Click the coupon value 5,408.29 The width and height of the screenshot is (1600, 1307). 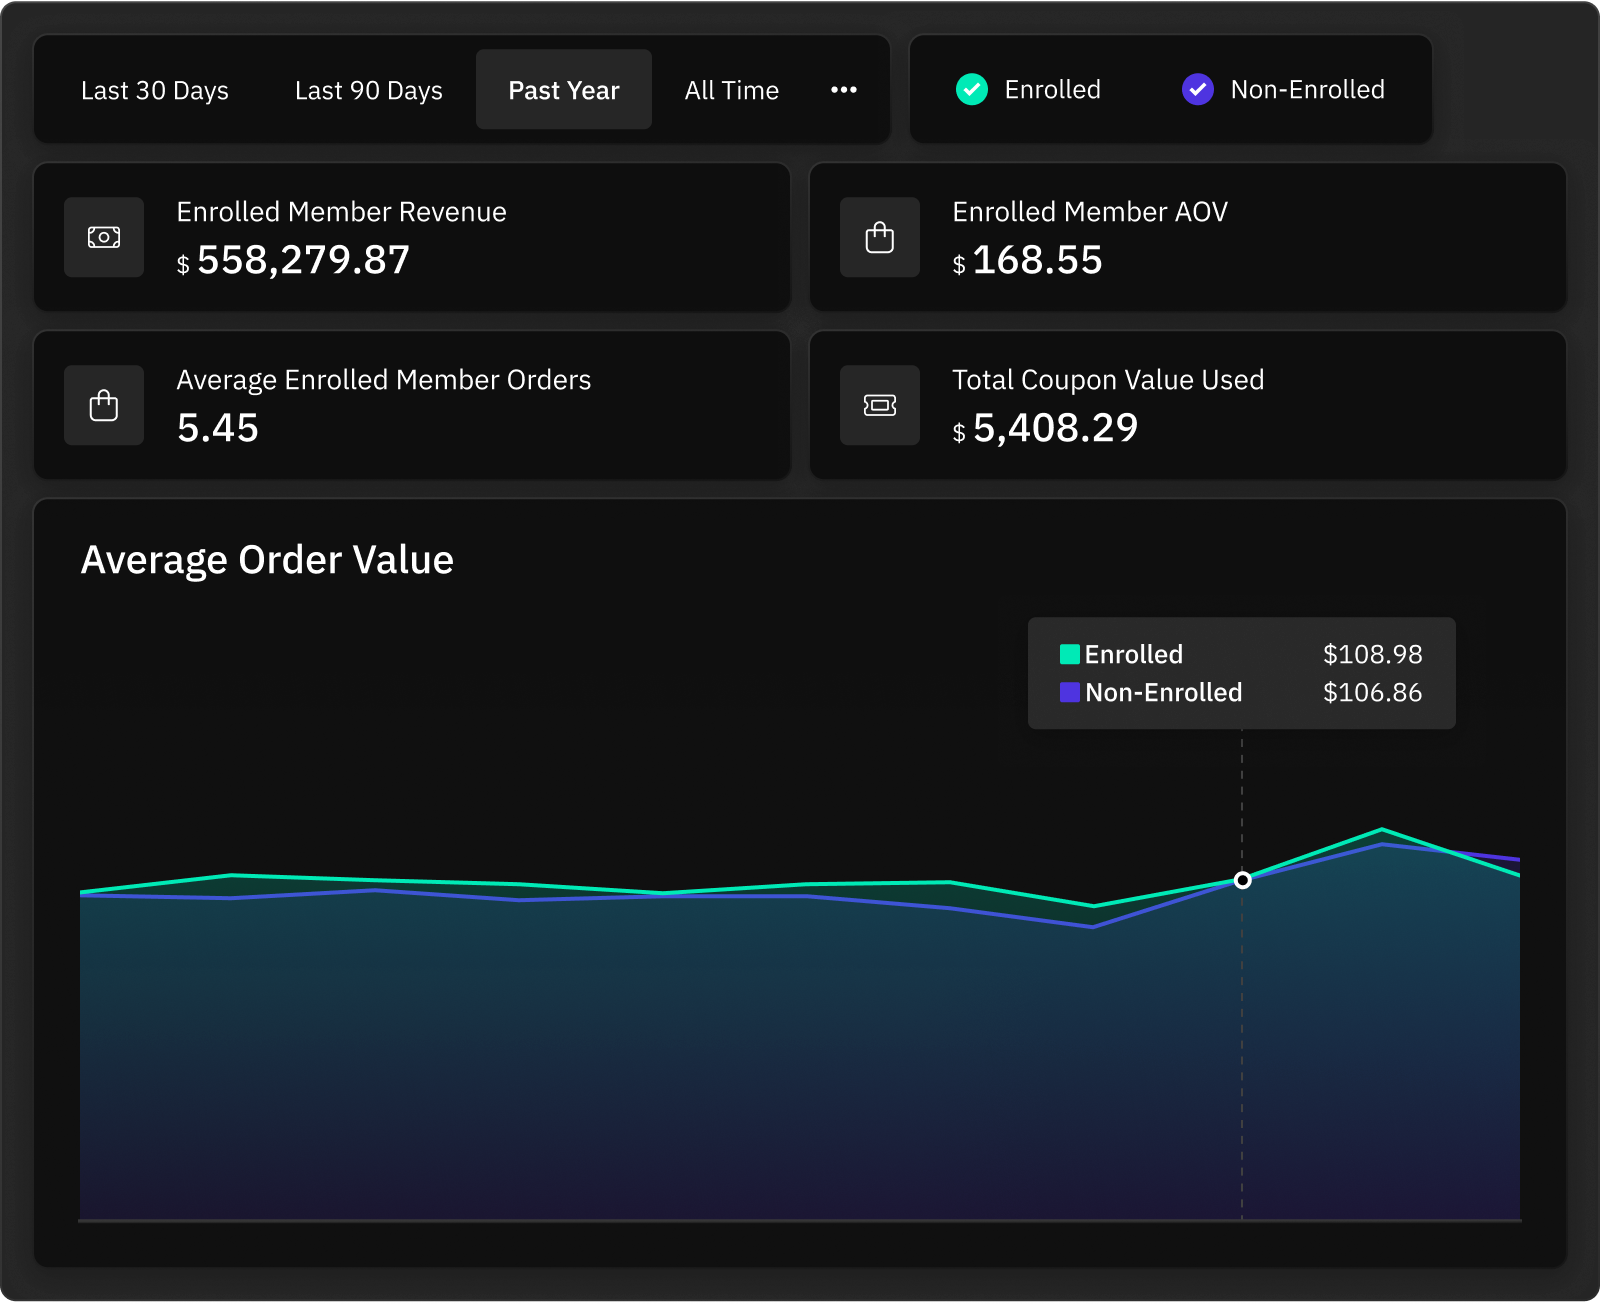click(1055, 429)
